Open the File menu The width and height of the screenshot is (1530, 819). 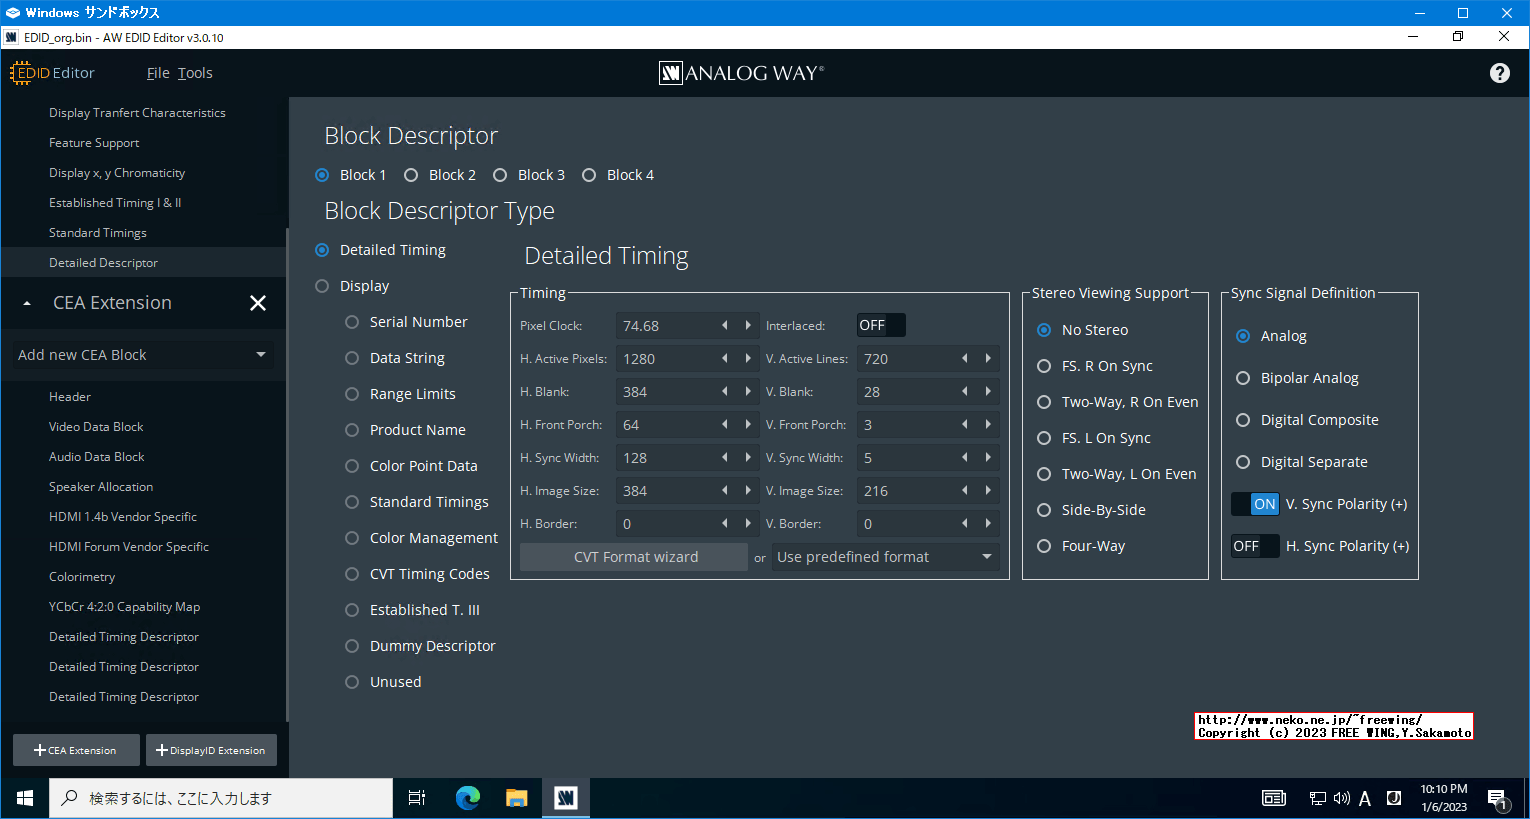click(158, 73)
